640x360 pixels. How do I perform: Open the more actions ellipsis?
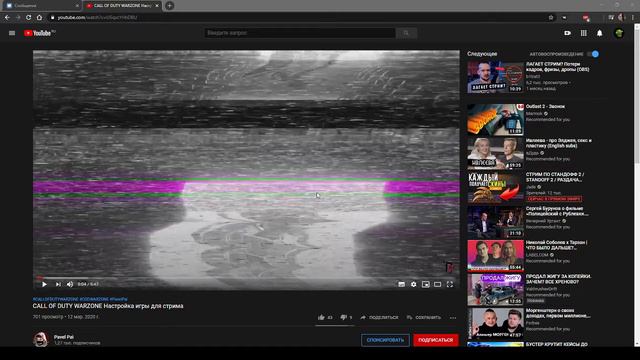pos(453,318)
